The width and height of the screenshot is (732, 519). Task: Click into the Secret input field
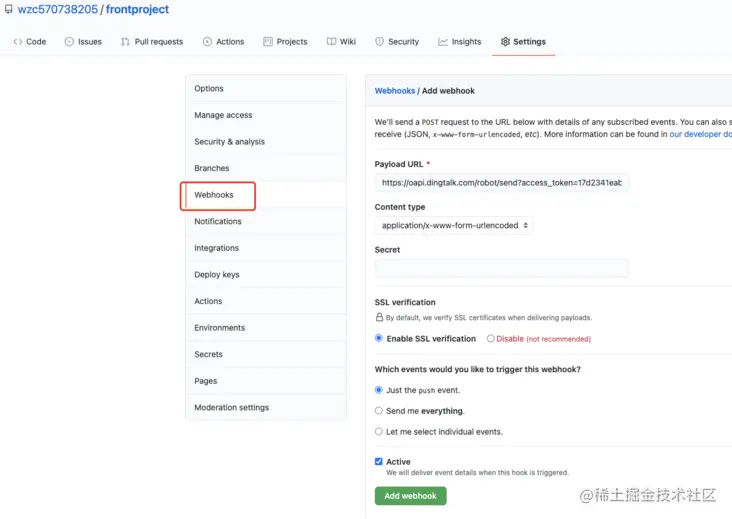(502, 268)
